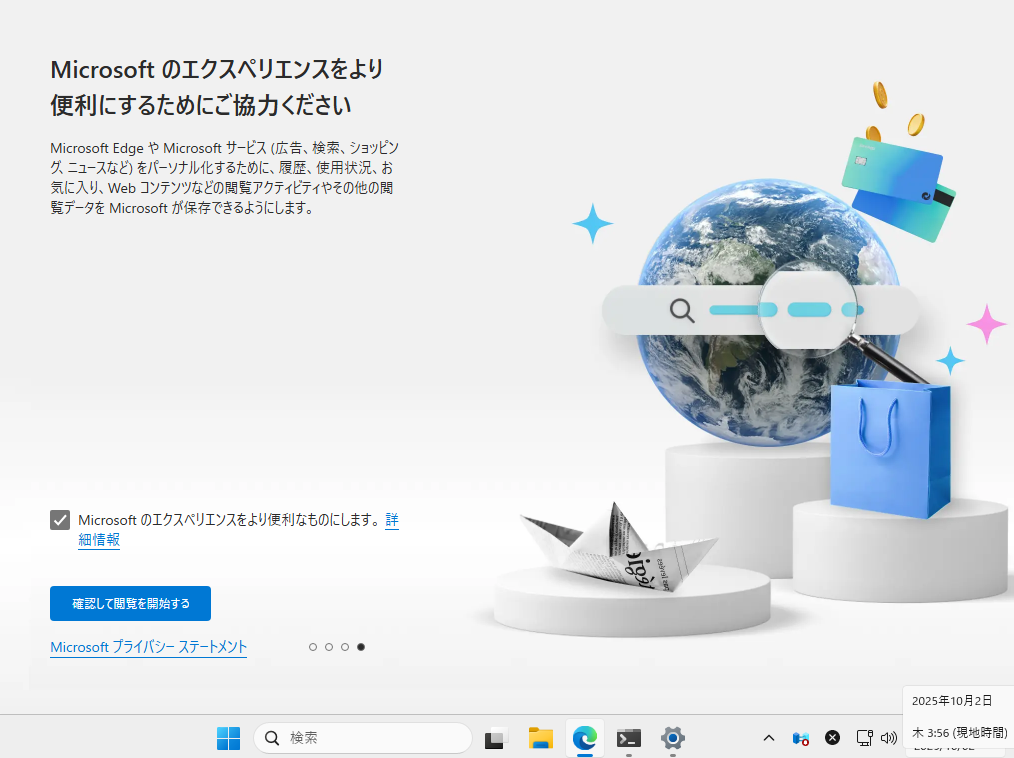Launch File Explorer from the taskbar
The width and height of the screenshot is (1014, 758).
point(541,738)
